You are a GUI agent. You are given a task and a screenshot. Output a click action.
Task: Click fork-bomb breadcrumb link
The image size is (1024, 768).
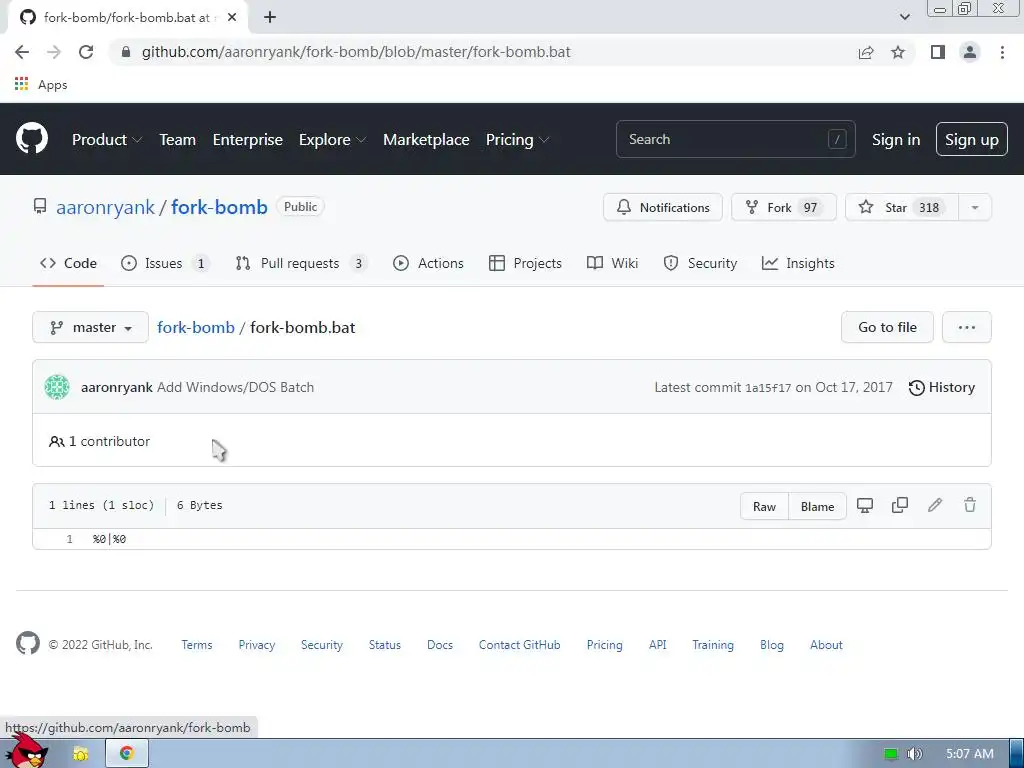[x=196, y=327]
